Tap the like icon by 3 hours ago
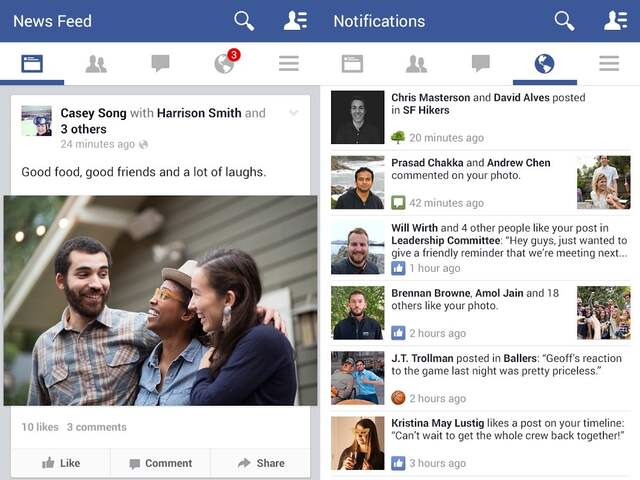This screenshot has width=640, height=480. (x=398, y=463)
